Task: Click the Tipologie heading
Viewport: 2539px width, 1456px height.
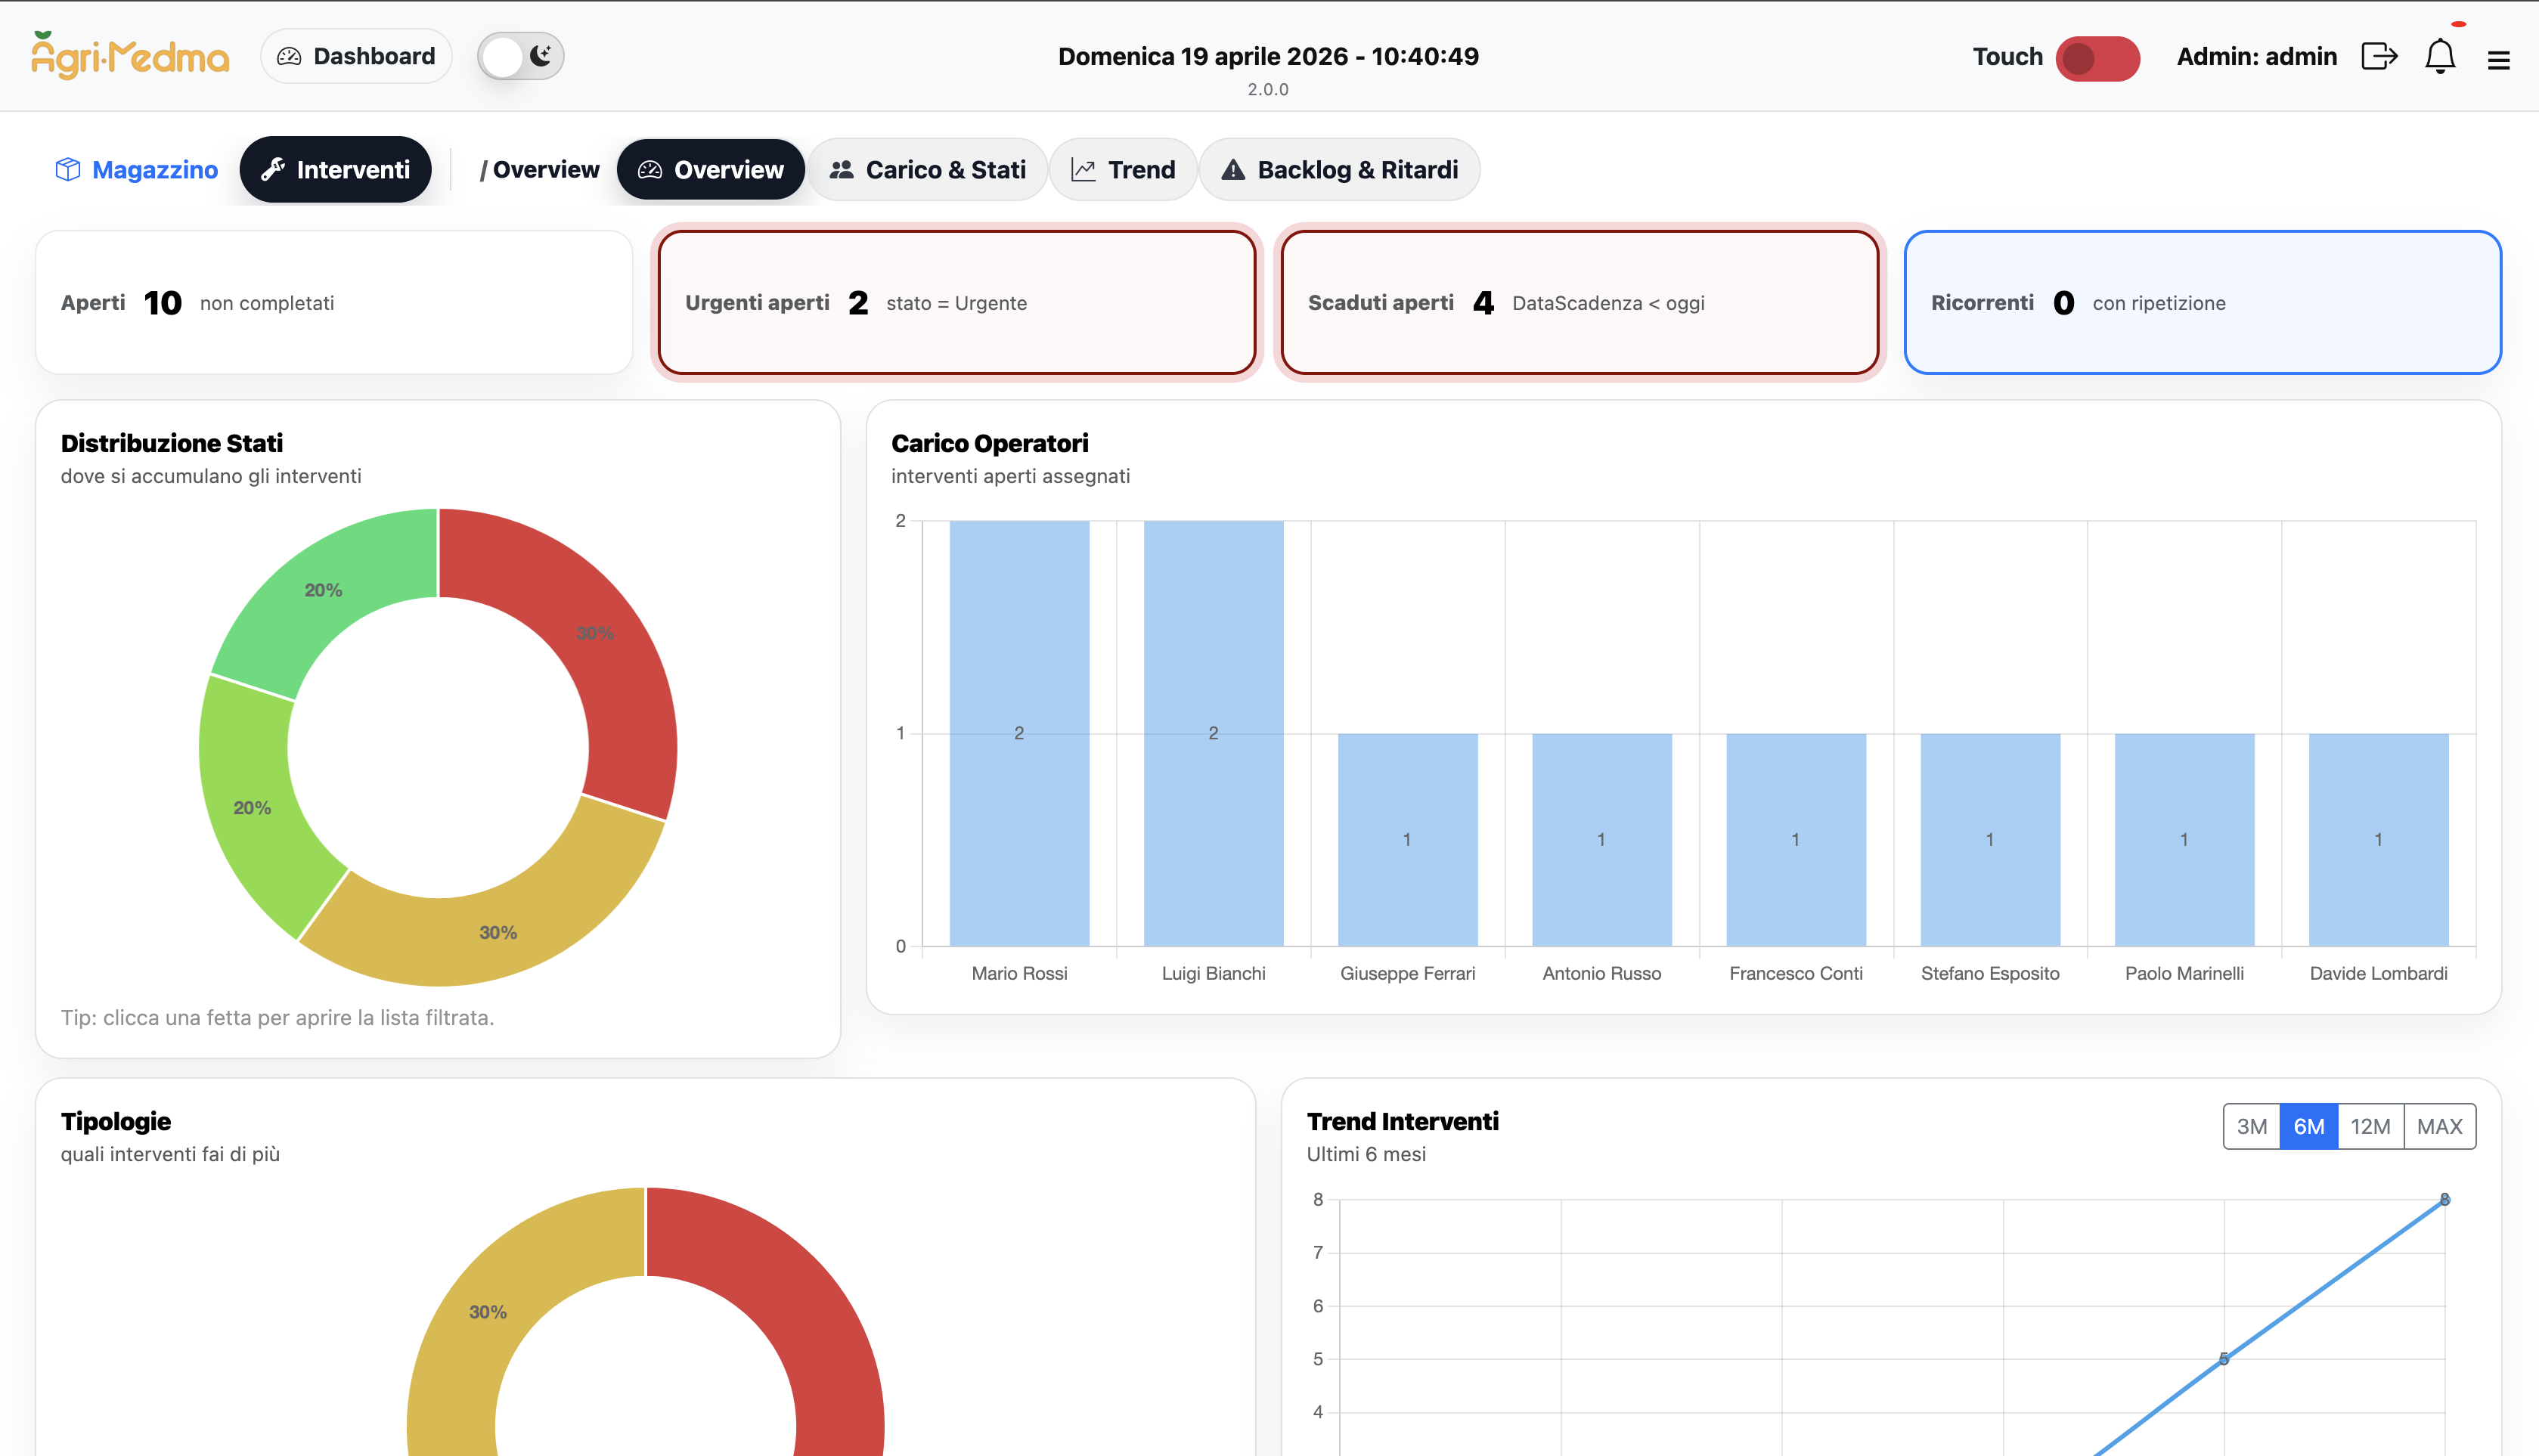Action: pos(116,1121)
